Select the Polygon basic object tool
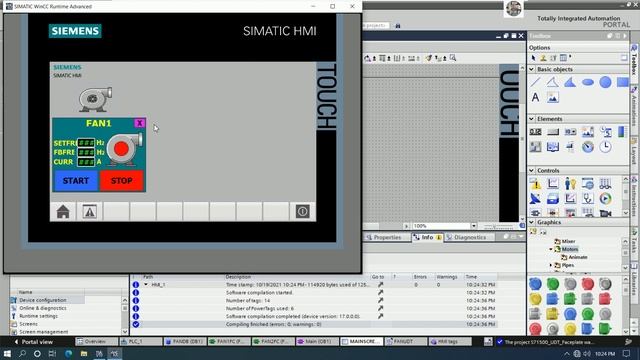This screenshot has height=360, width=640. coord(570,82)
